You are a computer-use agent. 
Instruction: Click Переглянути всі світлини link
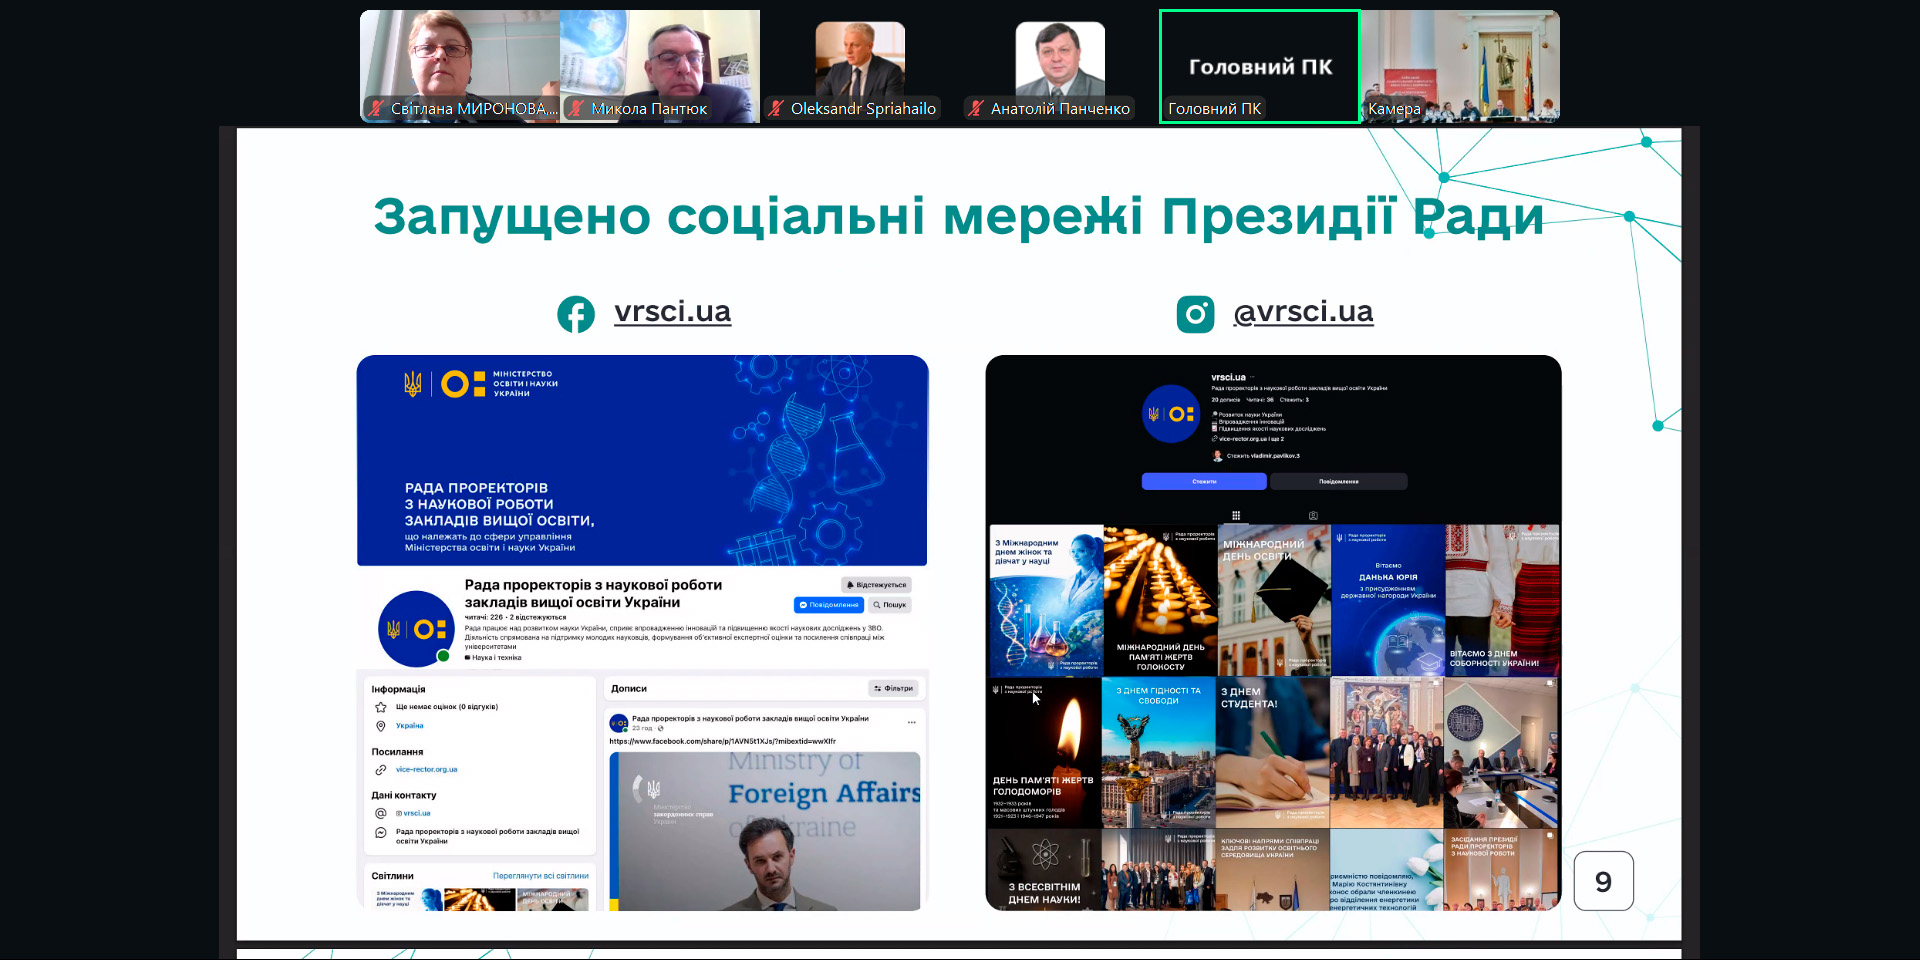(x=540, y=876)
